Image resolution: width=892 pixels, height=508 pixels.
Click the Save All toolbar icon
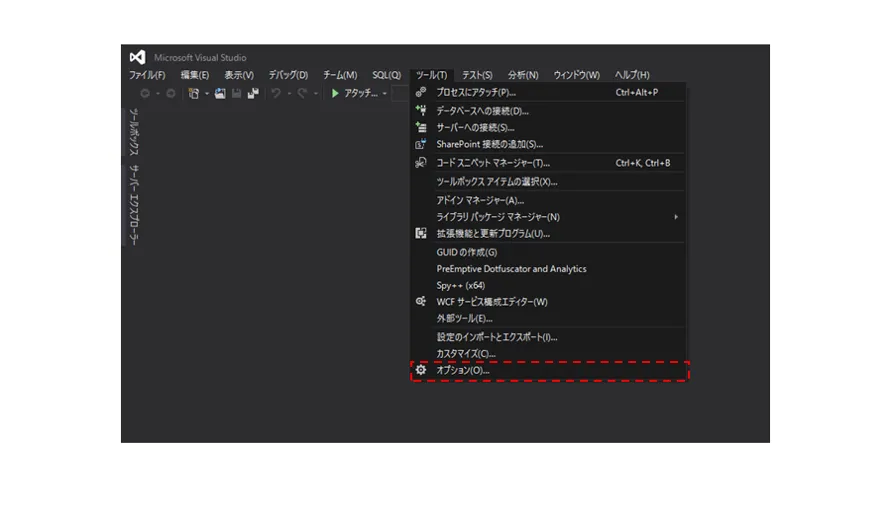(252, 93)
